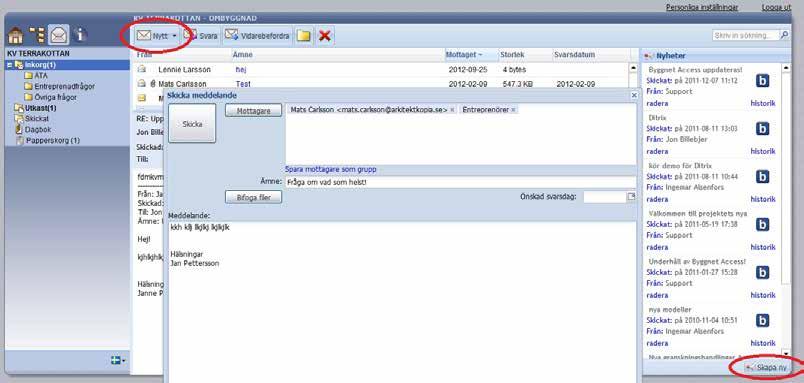804x383 pixels.
Task: Click the large Skicka send button
Action: (192, 124)
